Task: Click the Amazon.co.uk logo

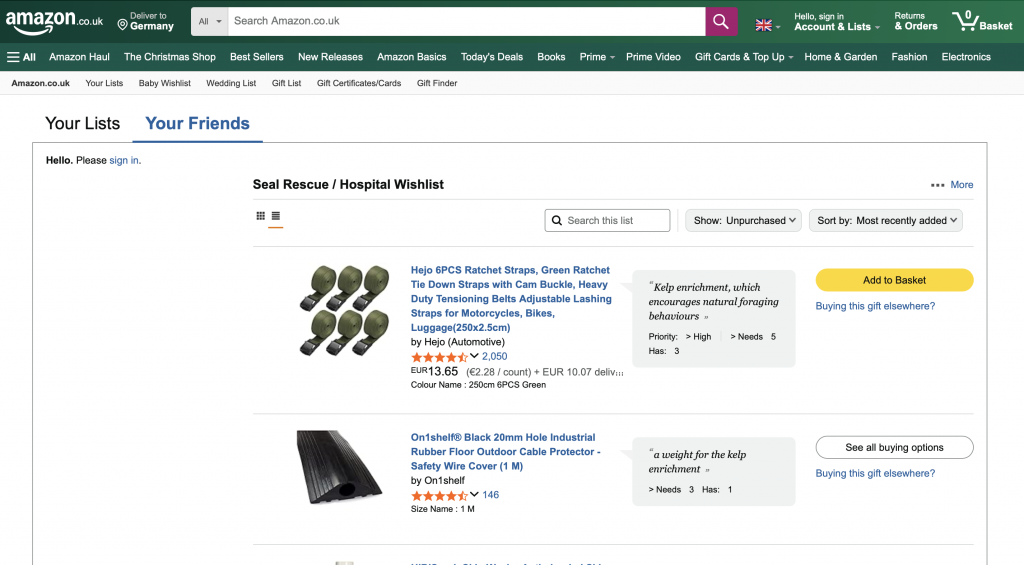Action: [54, 20]
